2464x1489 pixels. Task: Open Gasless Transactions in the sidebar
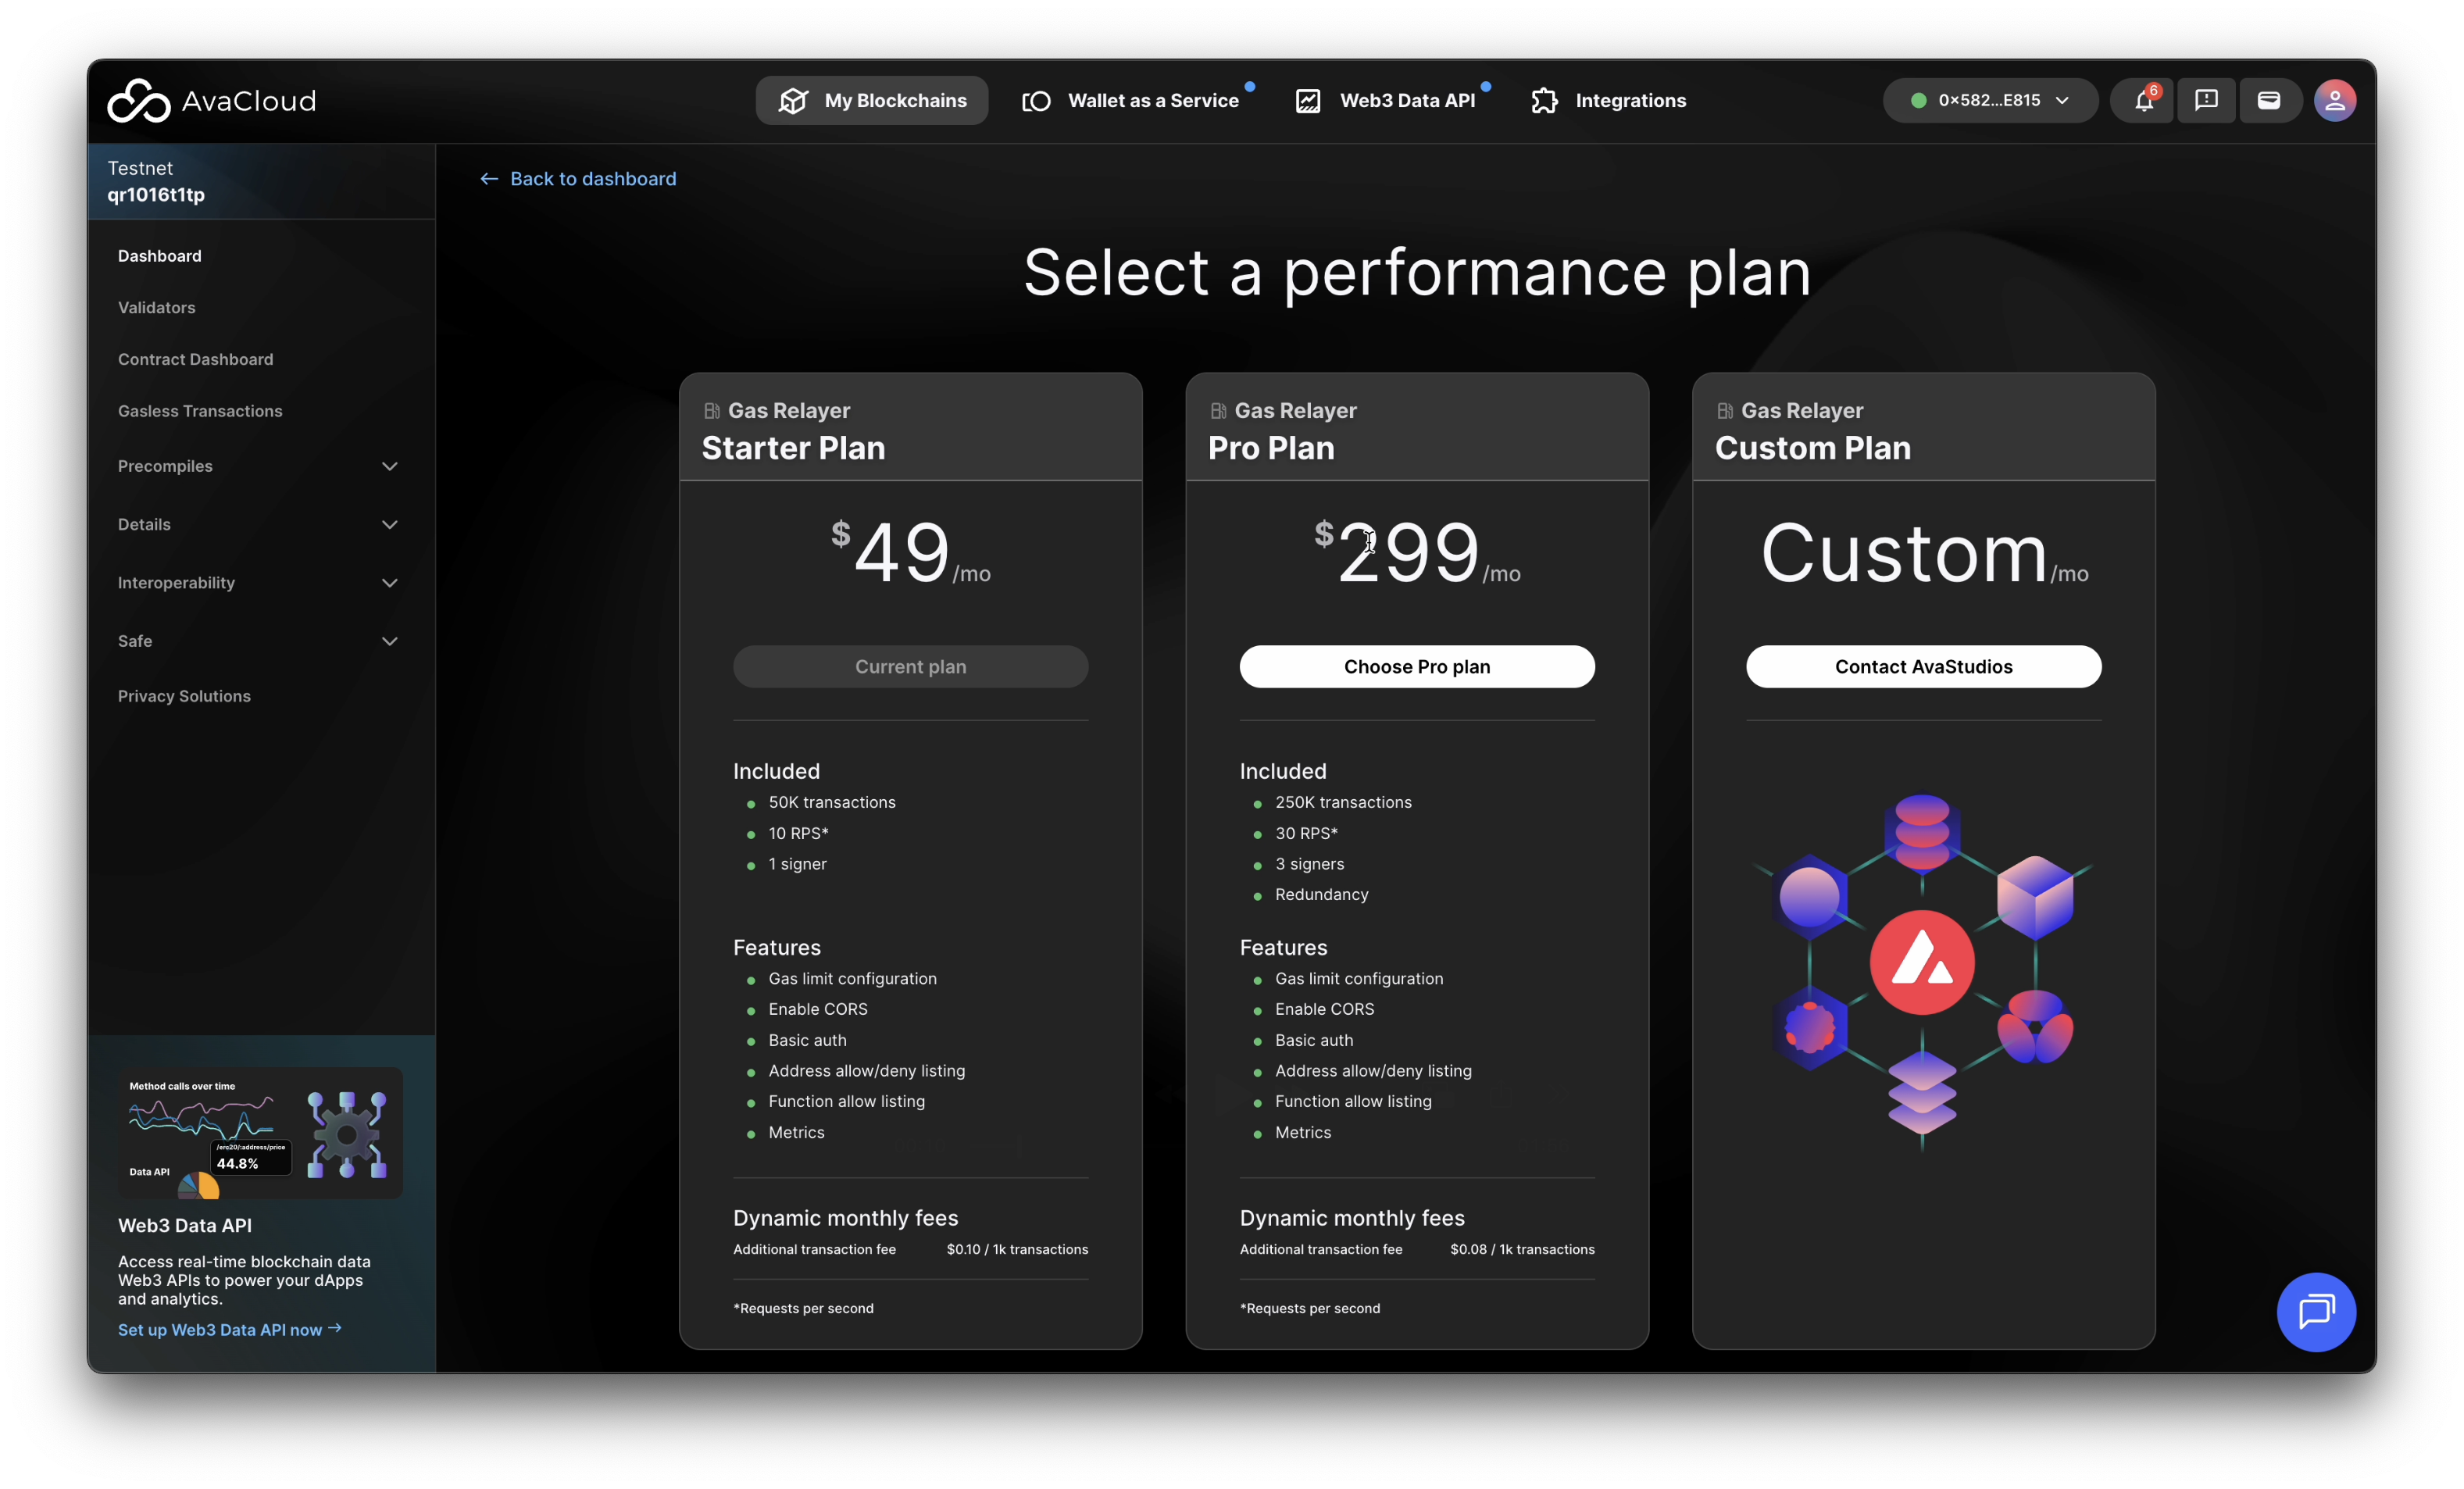[x=200, y=411]
